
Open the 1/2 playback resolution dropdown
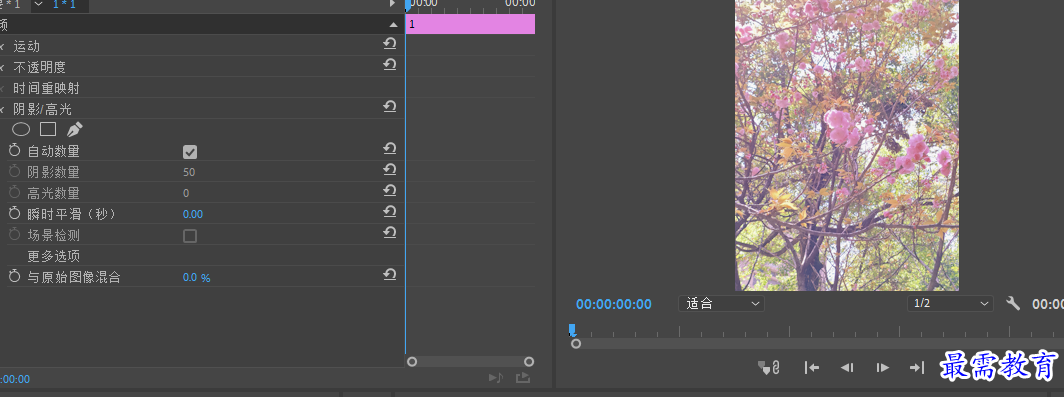click(950, 303)
